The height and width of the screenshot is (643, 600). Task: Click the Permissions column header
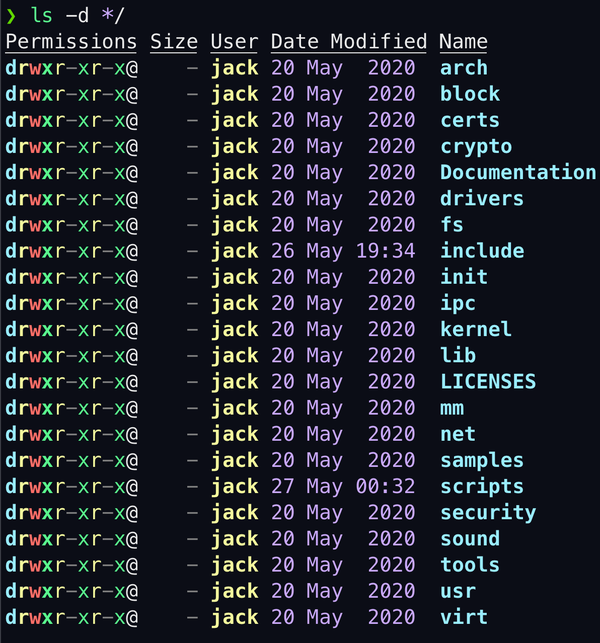(71, 42)
